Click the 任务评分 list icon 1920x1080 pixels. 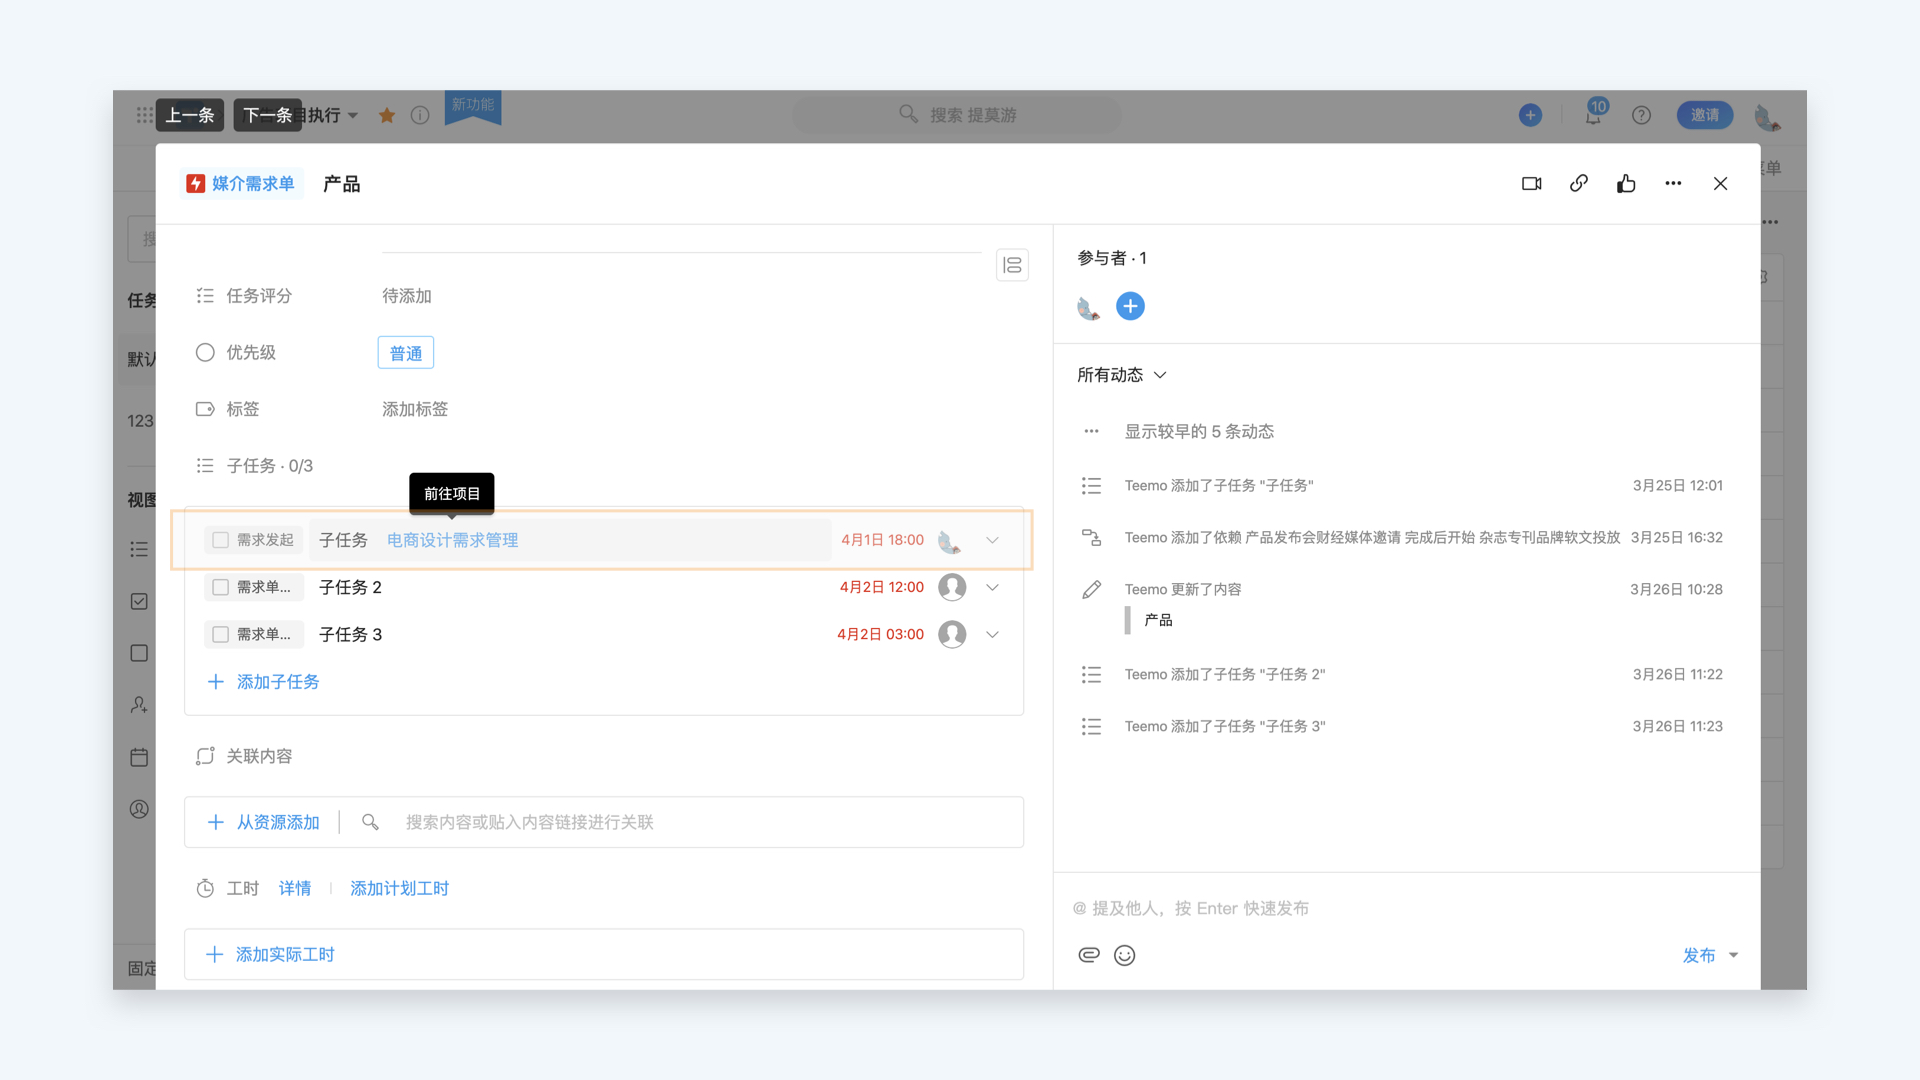point(205,296)
